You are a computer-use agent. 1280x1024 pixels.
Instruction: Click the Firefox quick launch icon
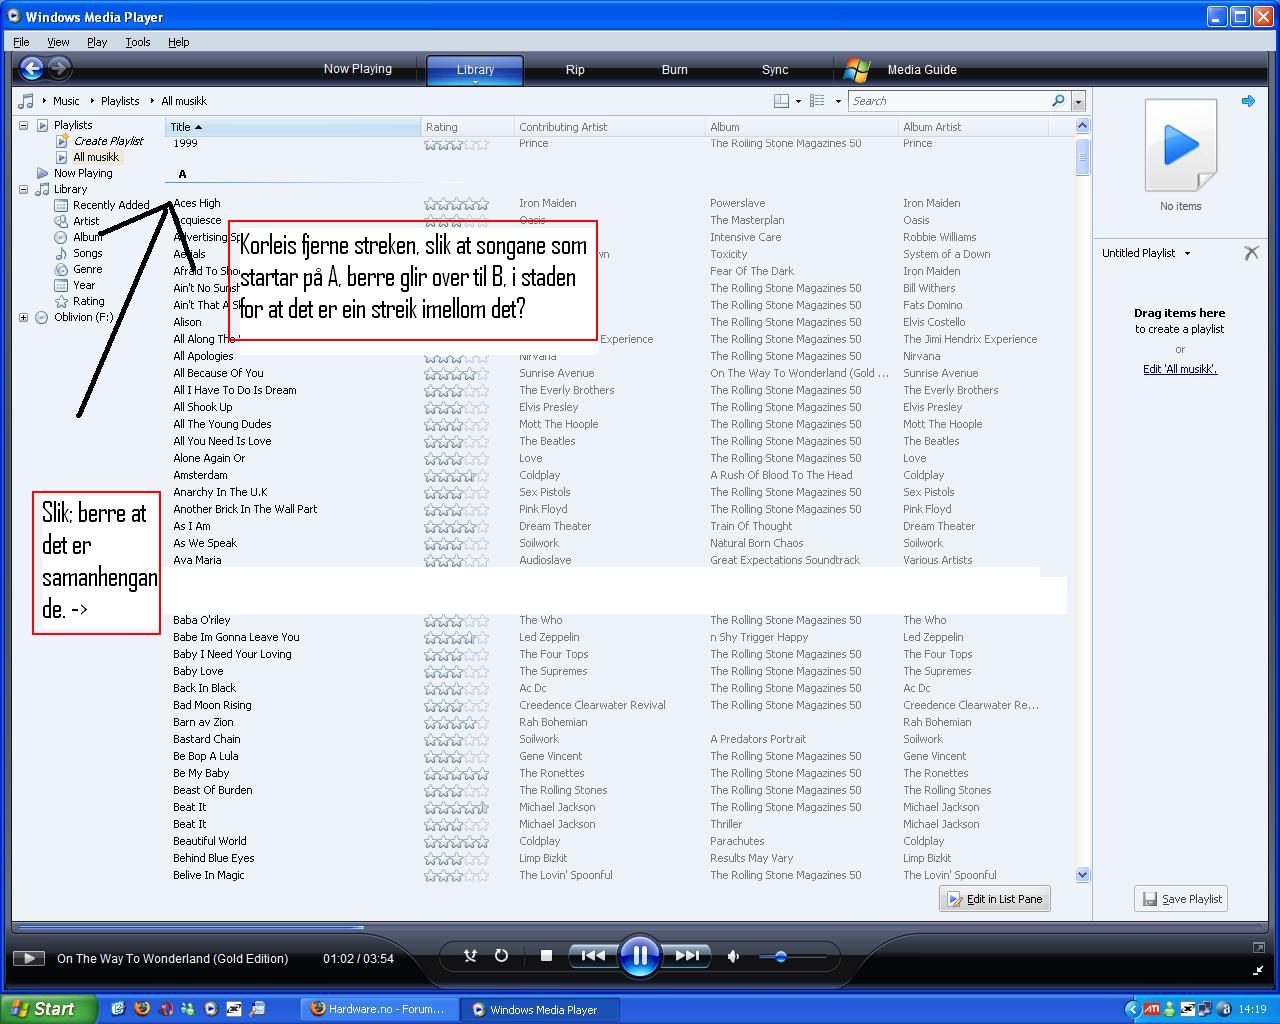(142, 1009)
